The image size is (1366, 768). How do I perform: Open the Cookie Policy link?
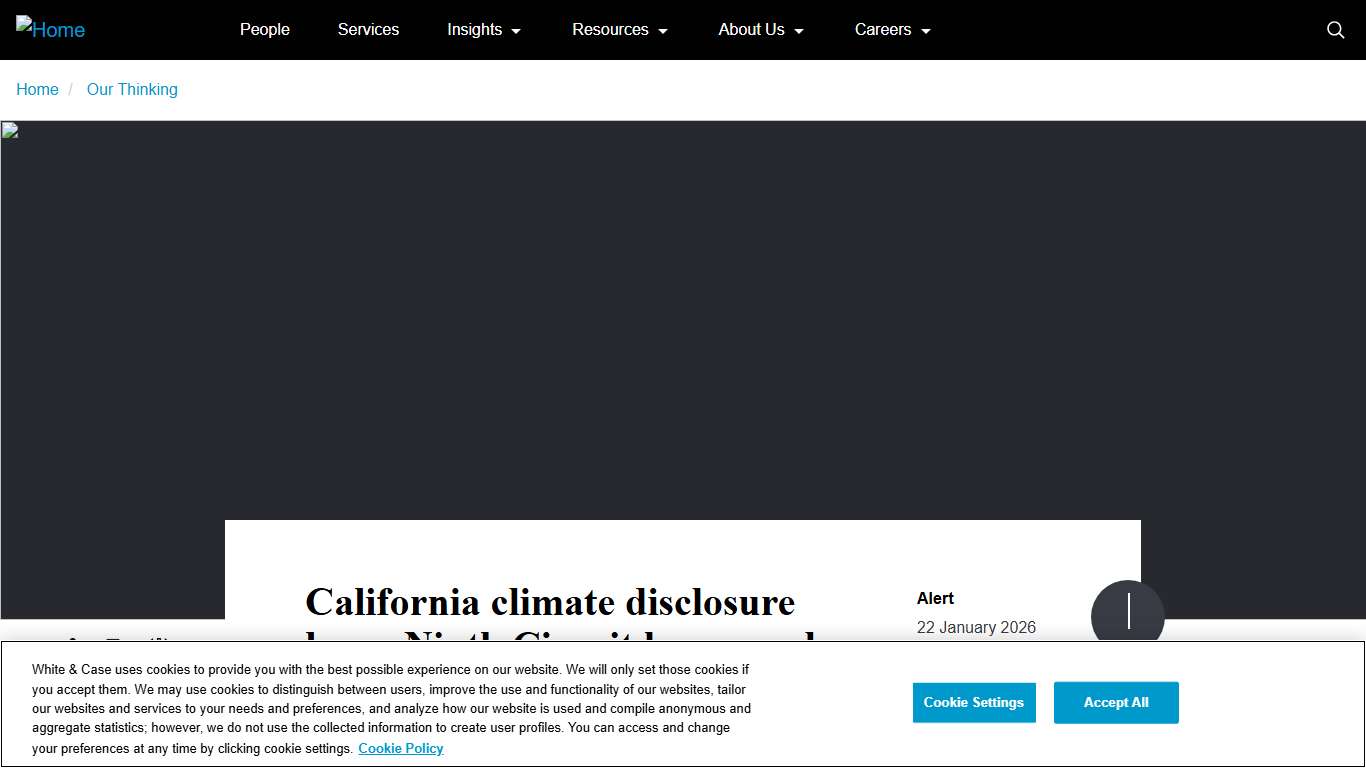point(400,748)
